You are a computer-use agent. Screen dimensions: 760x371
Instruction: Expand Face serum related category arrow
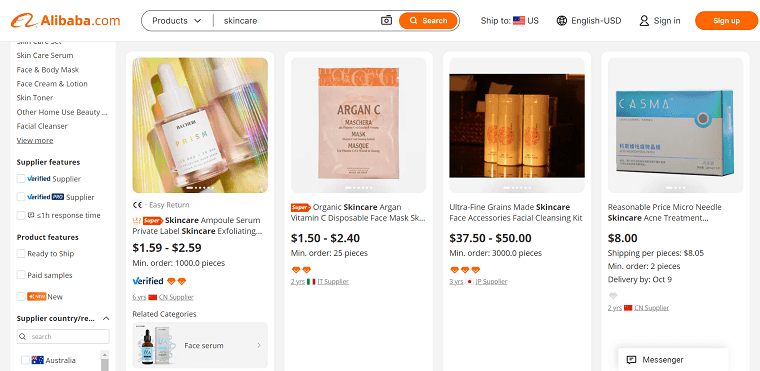point(259,346)
